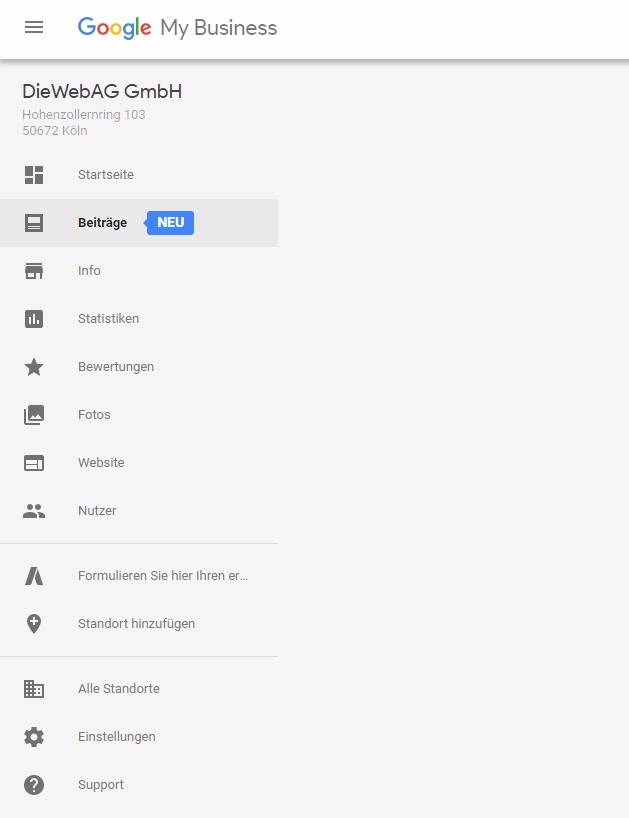Open the hamburger navigation menu
The height and width of the screenshot is (818, 629).
point(34,27)
